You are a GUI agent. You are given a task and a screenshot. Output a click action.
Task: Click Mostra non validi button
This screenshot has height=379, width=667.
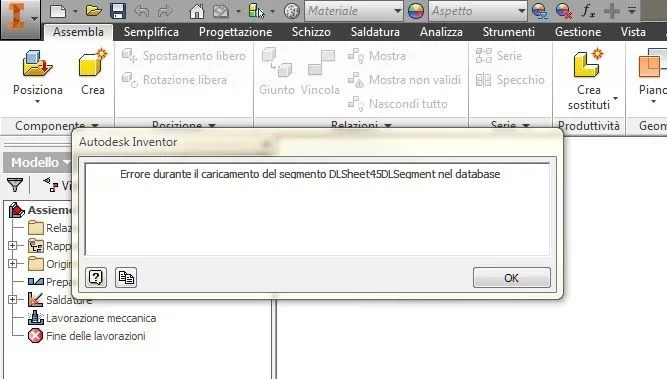404,80
